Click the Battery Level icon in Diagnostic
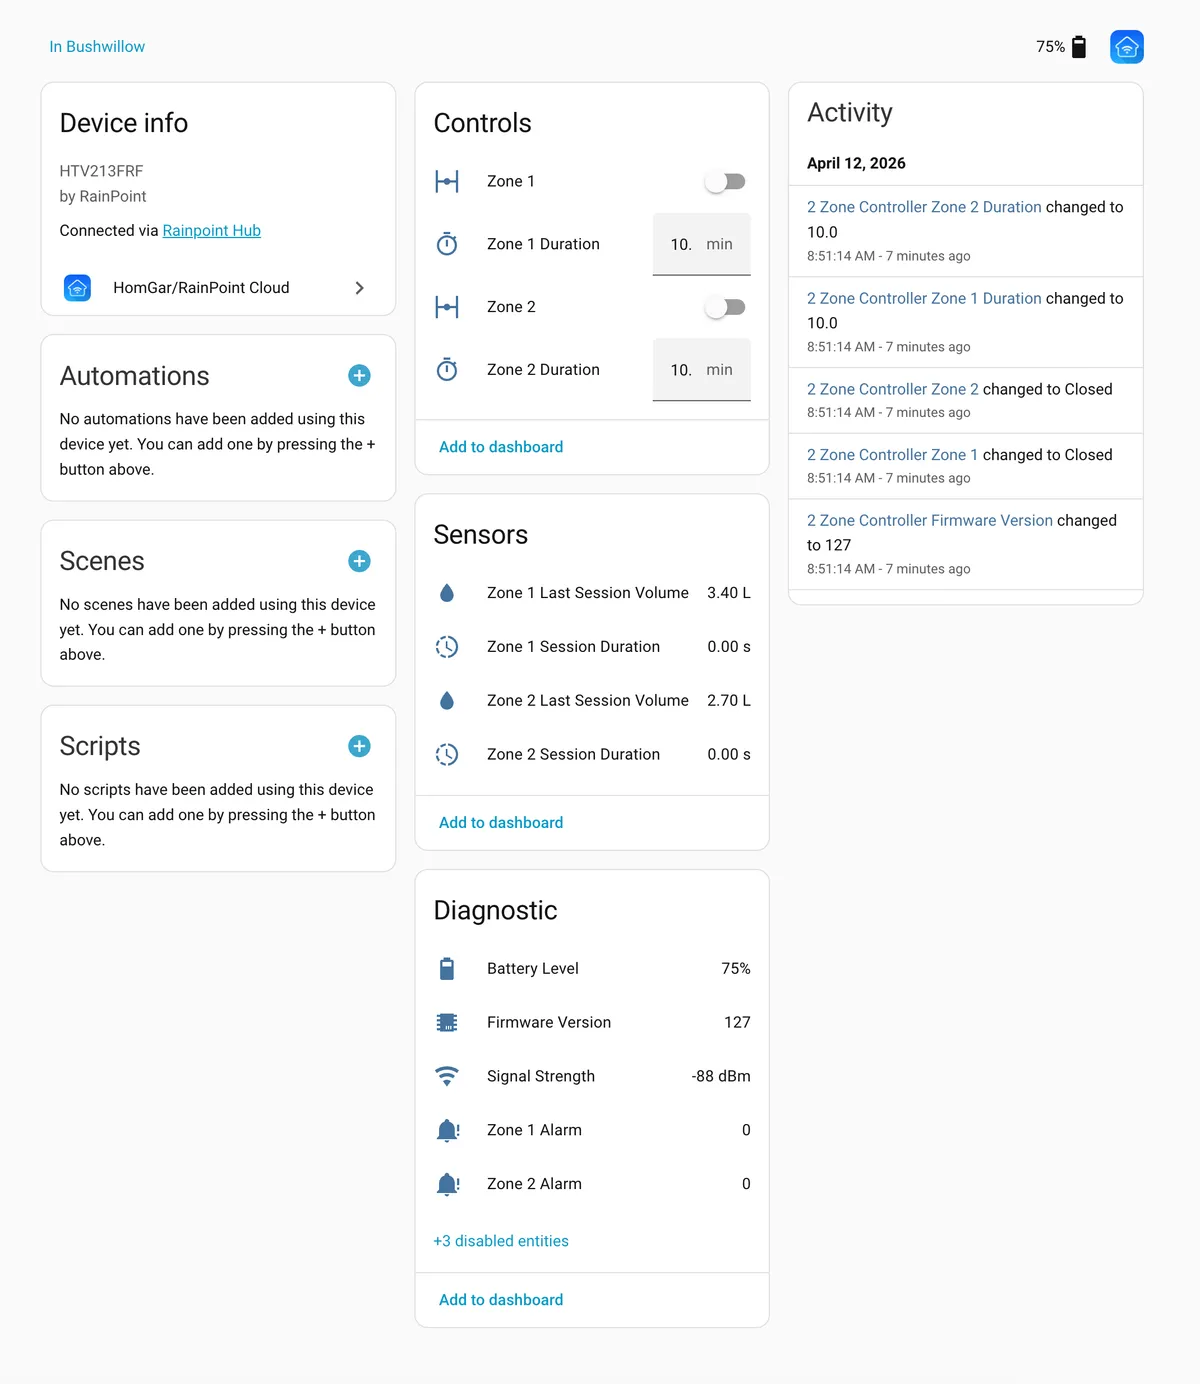 pos(447,969)
